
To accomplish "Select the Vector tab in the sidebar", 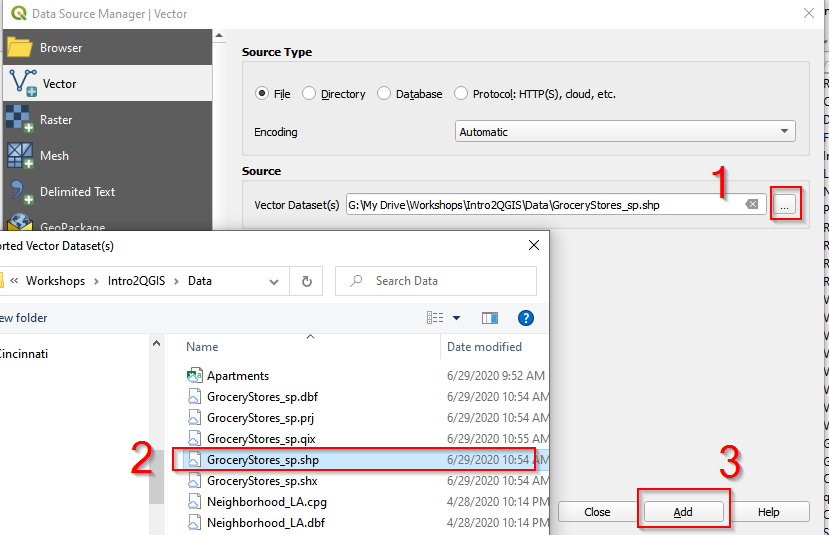I will tap(107, 84).
